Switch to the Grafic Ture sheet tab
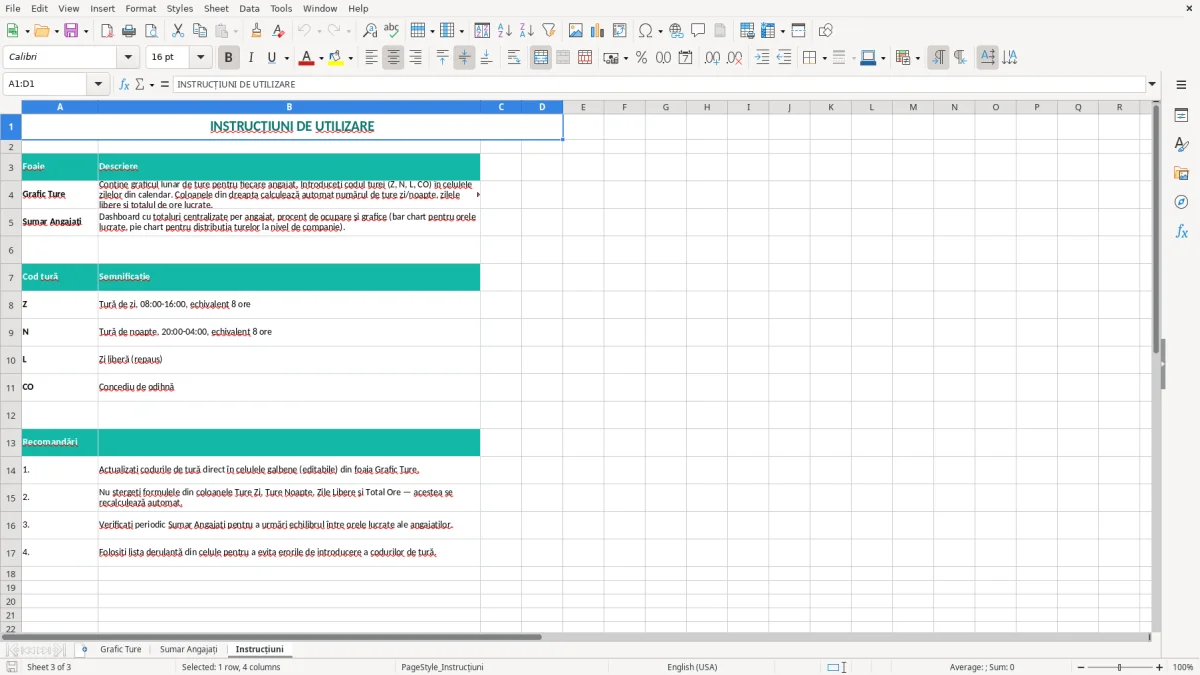Screen dimensions: 1200x675 point(121,650)
